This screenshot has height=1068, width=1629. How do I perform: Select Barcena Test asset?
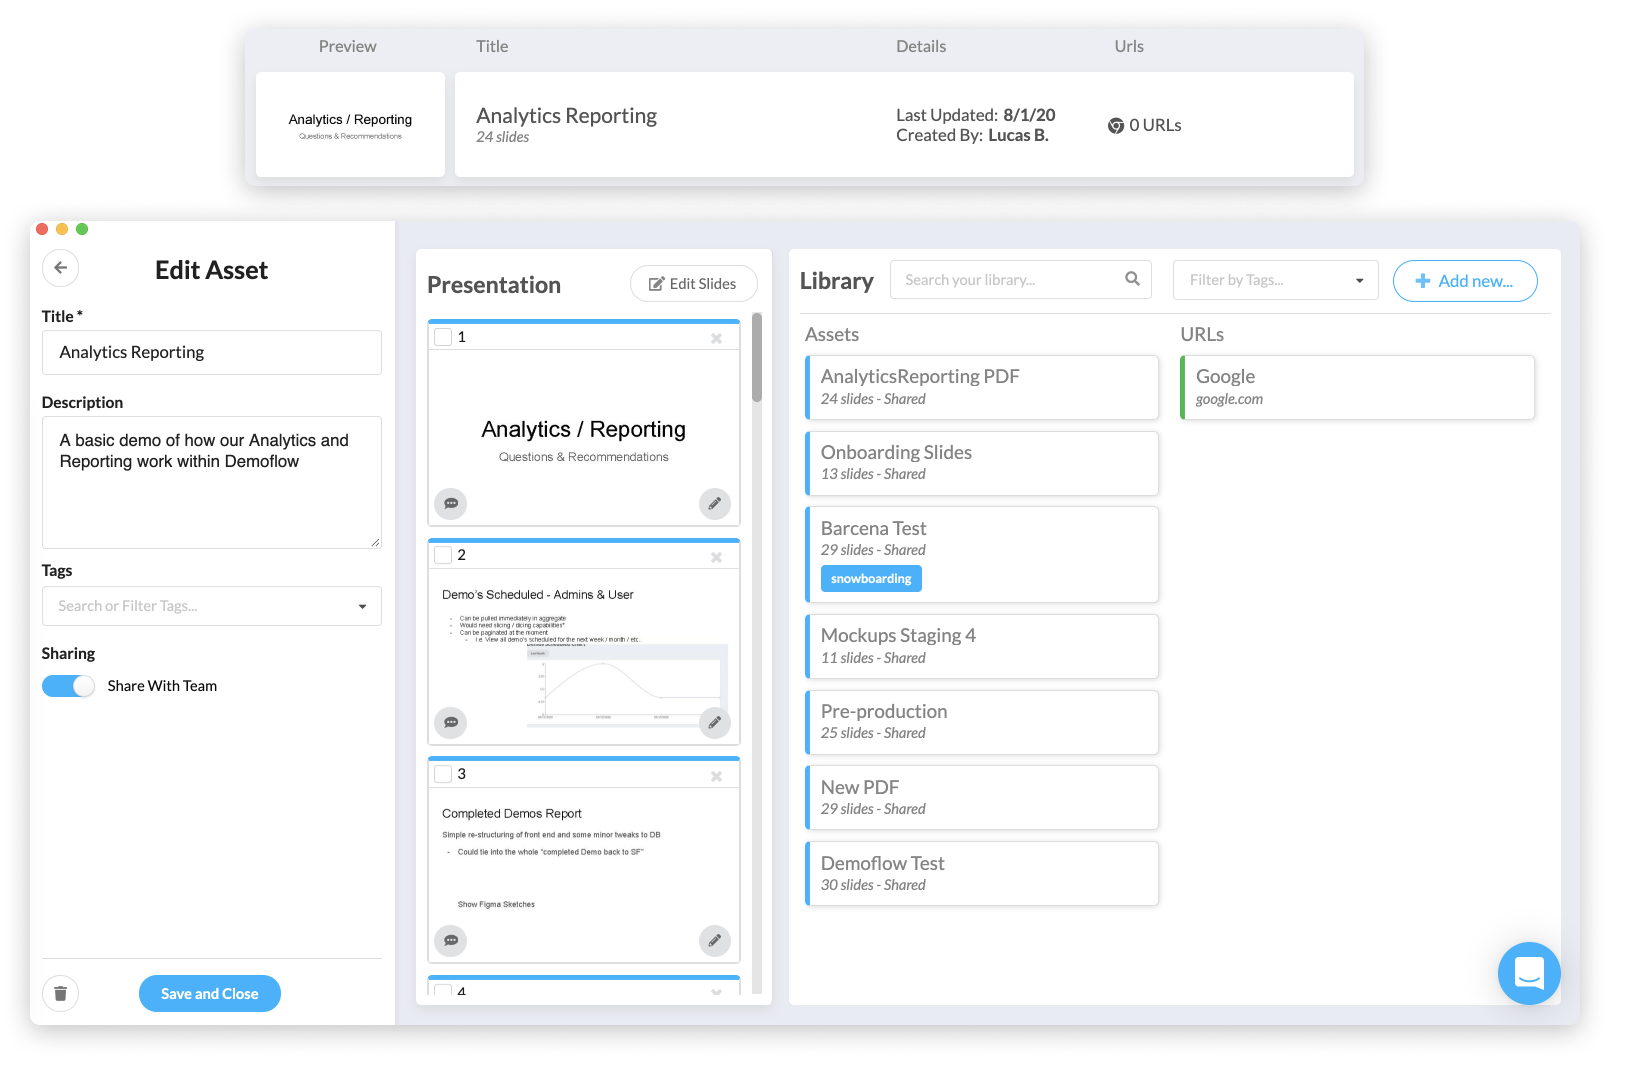click(982, 554)
